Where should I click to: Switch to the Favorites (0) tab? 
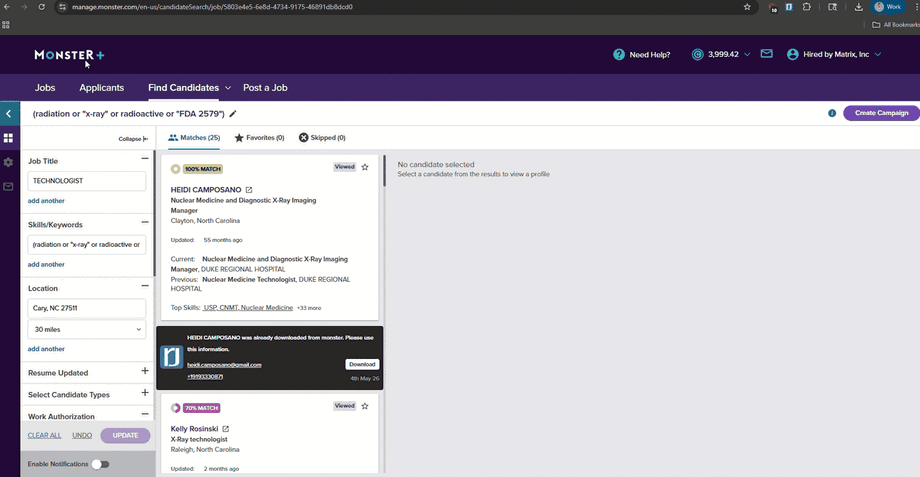click(x=259, y=138)
